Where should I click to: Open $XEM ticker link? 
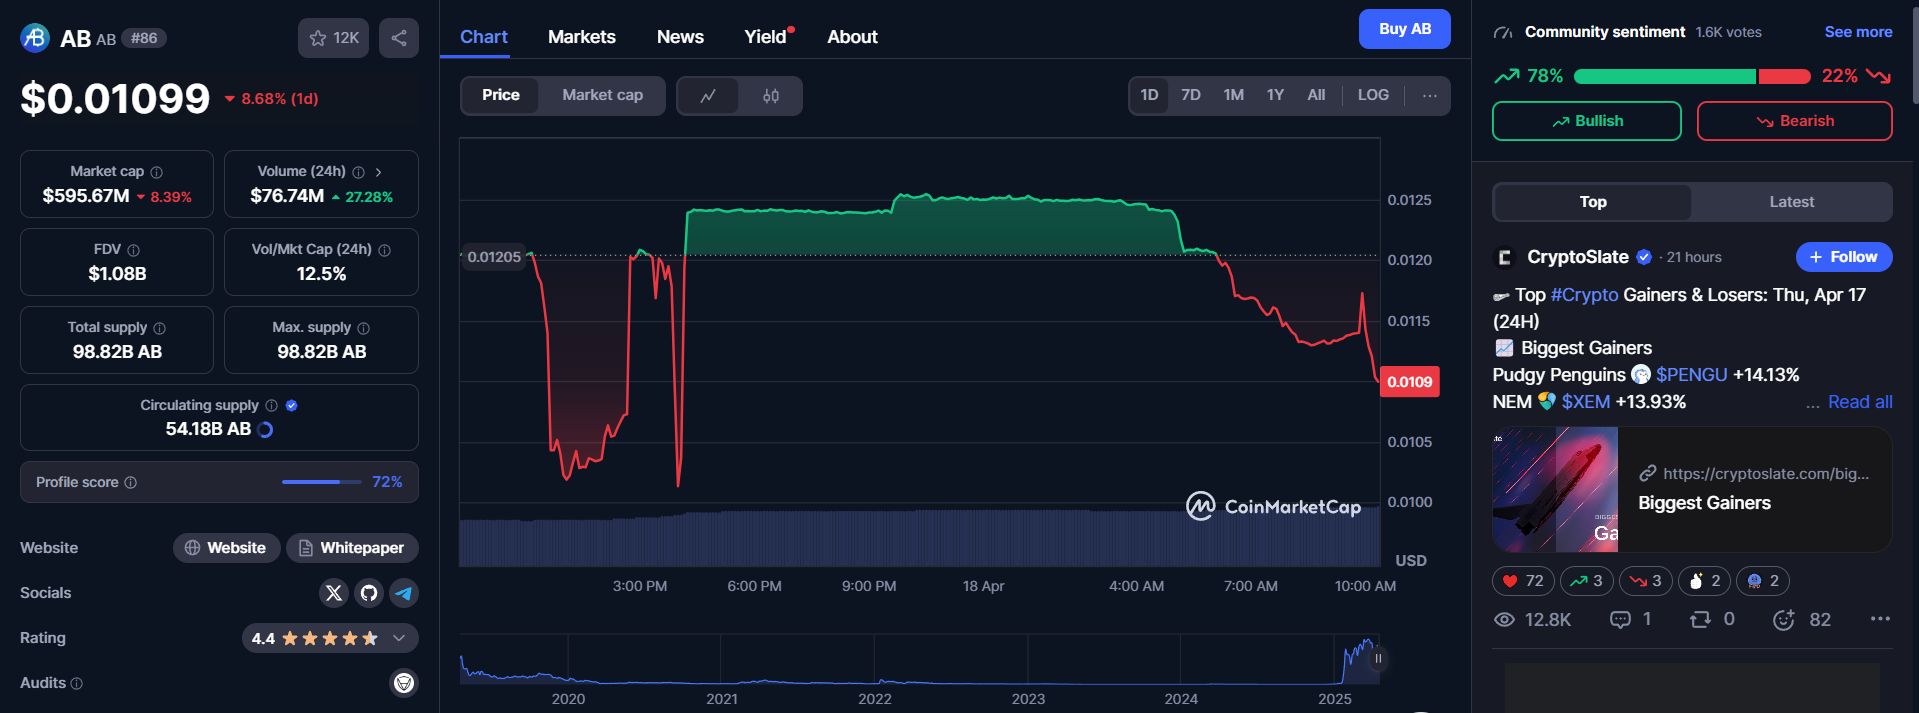point(1586,402)
